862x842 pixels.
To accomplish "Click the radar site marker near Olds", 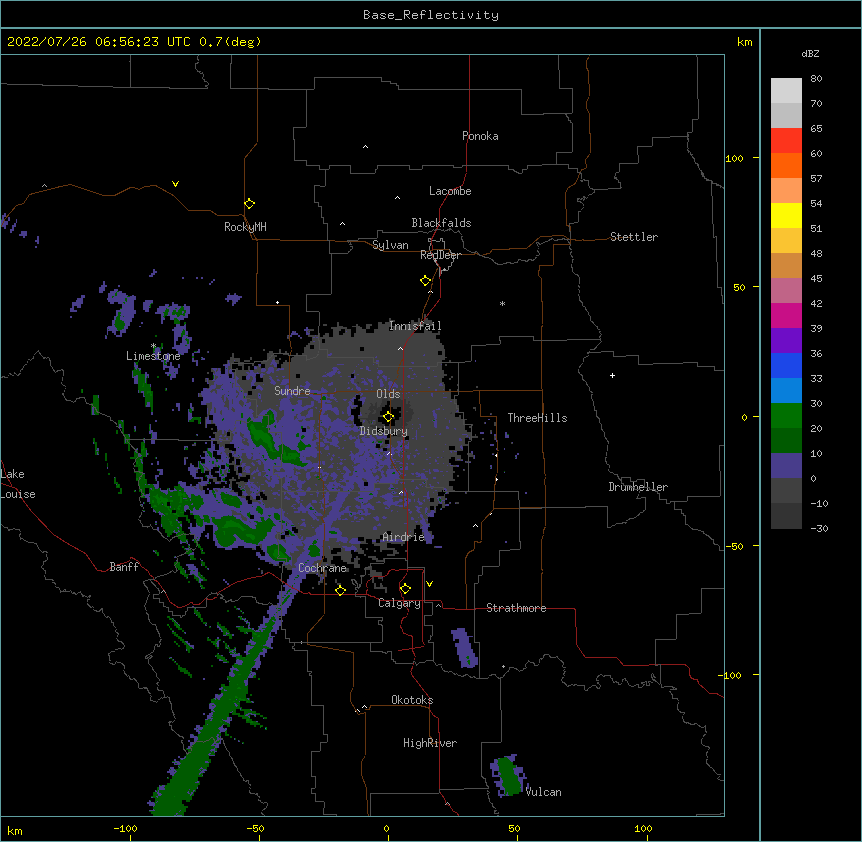I will tap(388, 417).
